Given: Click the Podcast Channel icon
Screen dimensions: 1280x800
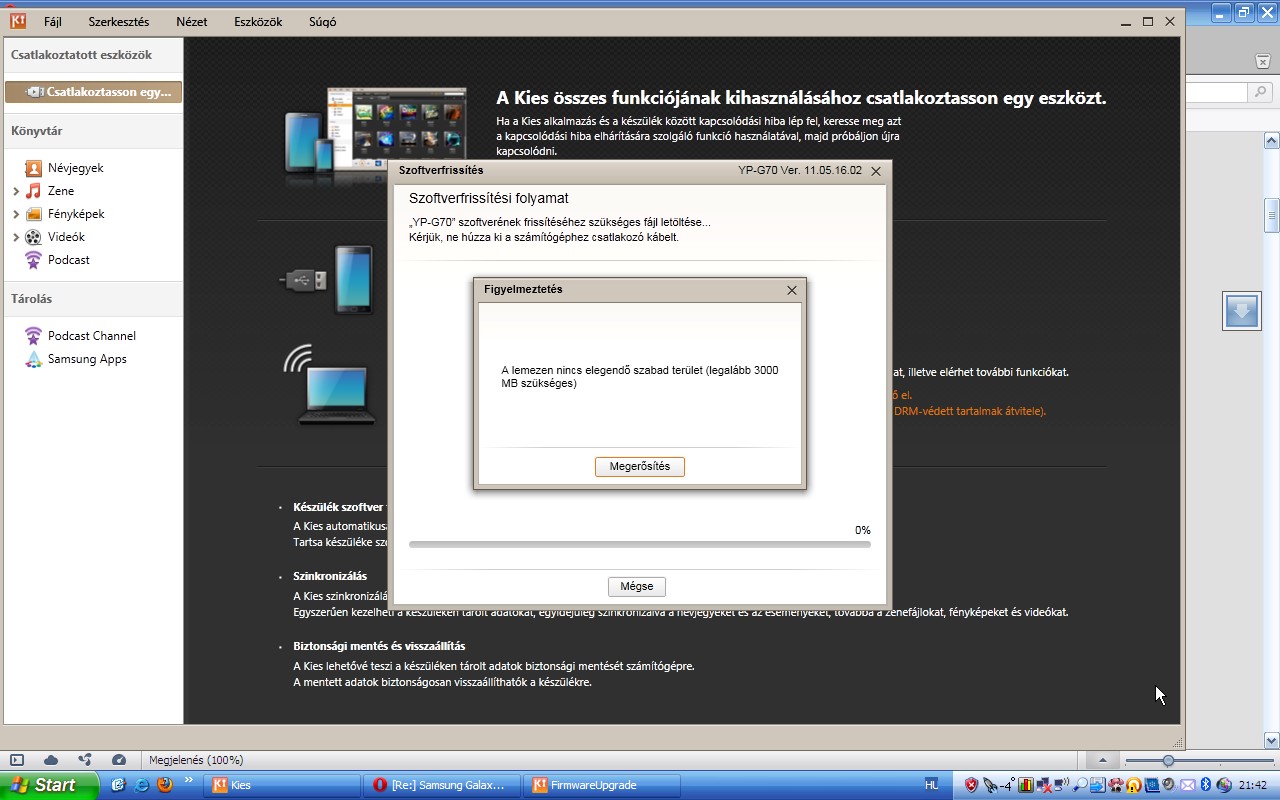Looking at the screenshot, I should [34, 336].
